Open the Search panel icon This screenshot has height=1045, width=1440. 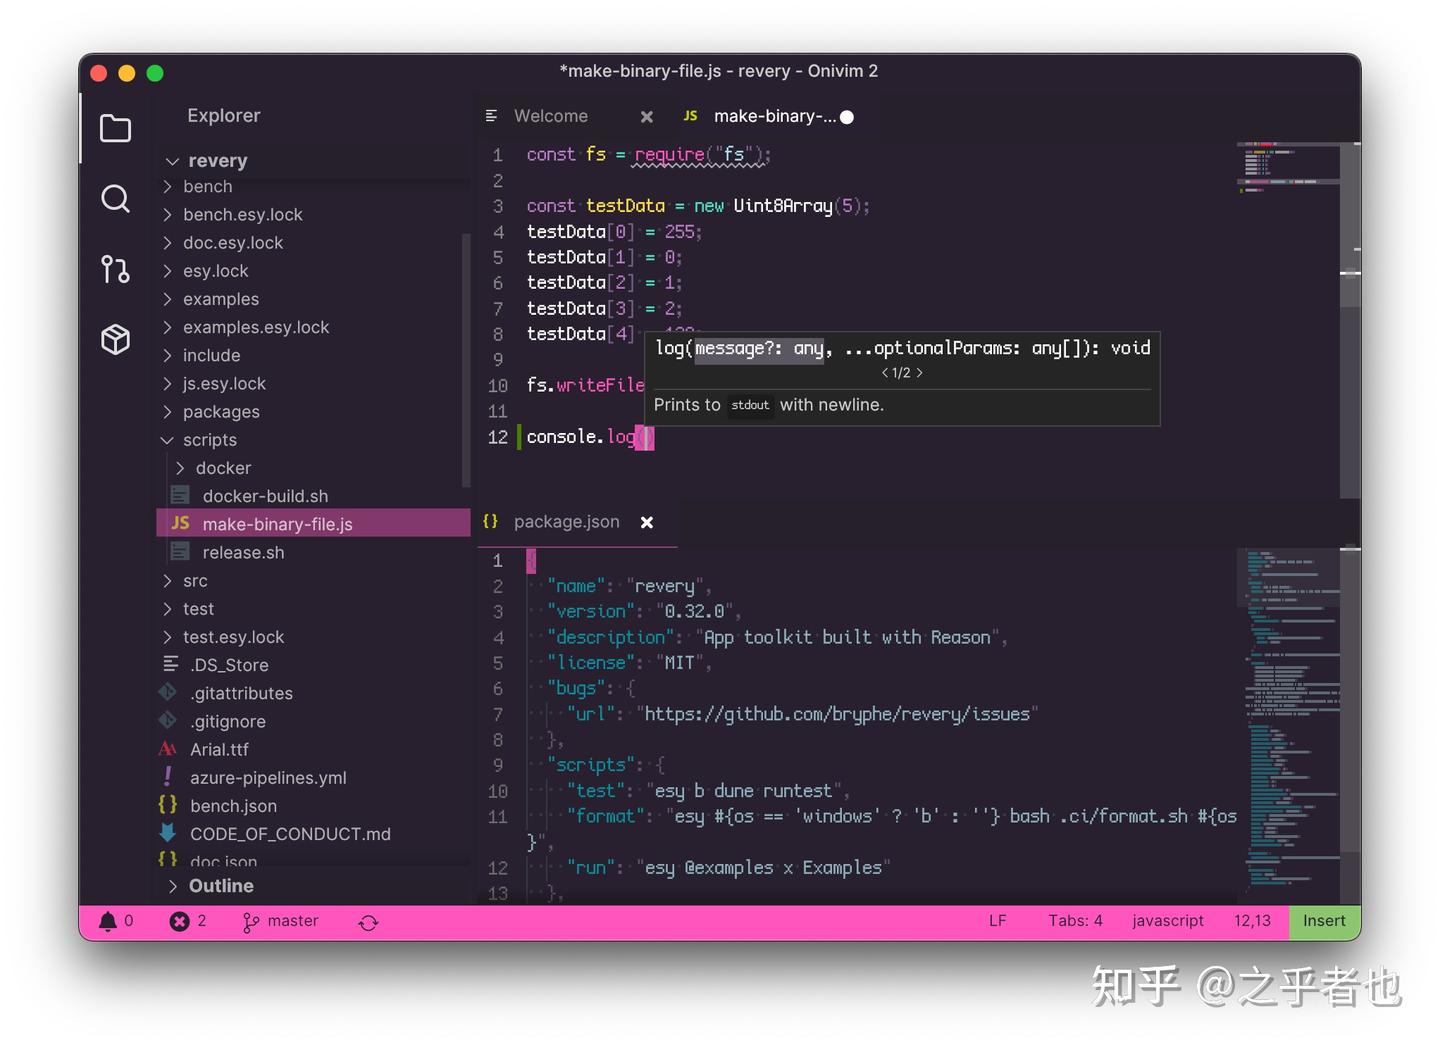coord(115,199)
